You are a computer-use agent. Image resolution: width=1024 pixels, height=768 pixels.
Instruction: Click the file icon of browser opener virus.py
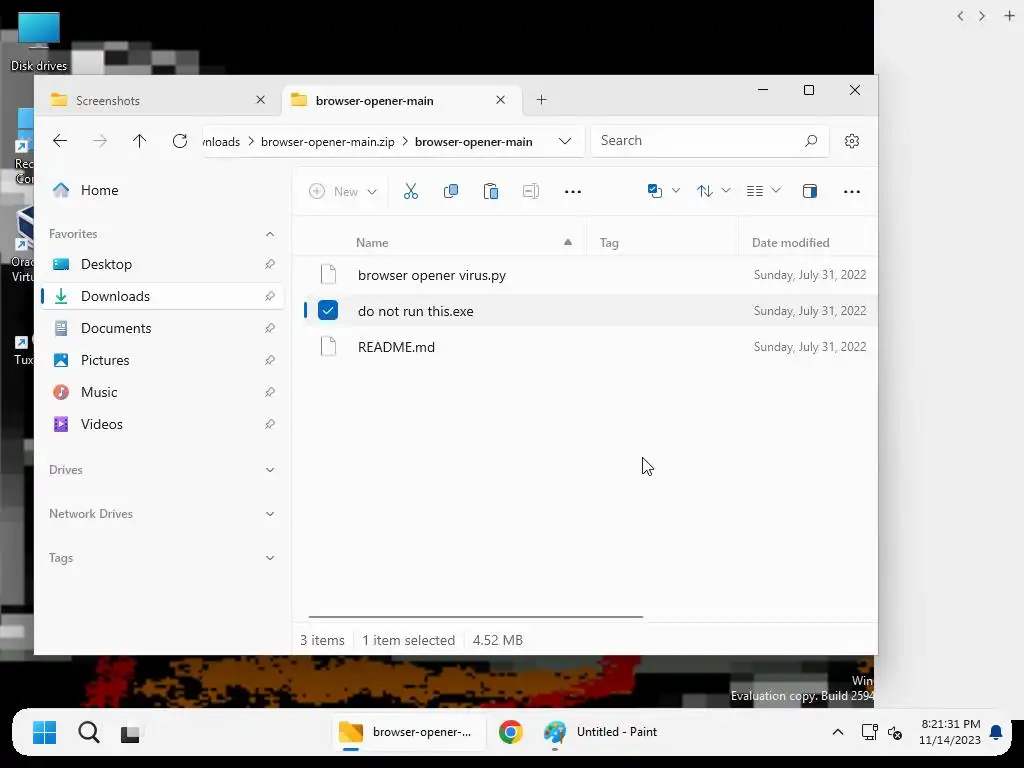328,275
